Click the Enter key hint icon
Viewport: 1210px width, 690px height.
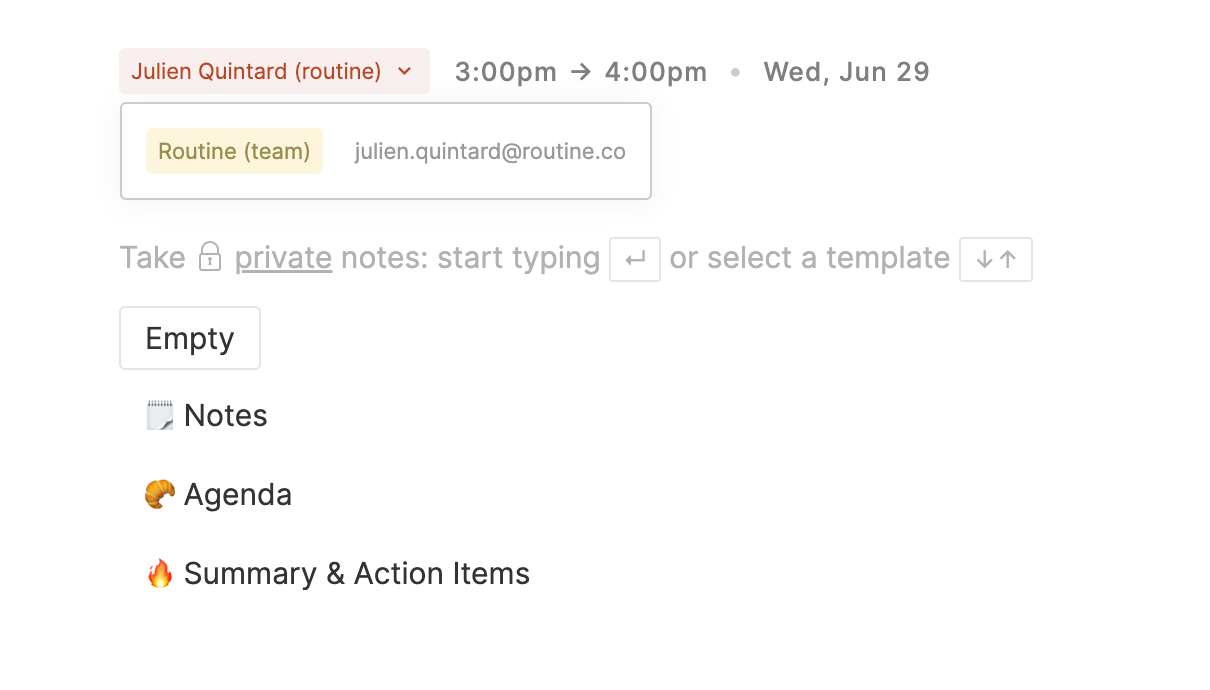pyautogui.click(x=635, y=259)
